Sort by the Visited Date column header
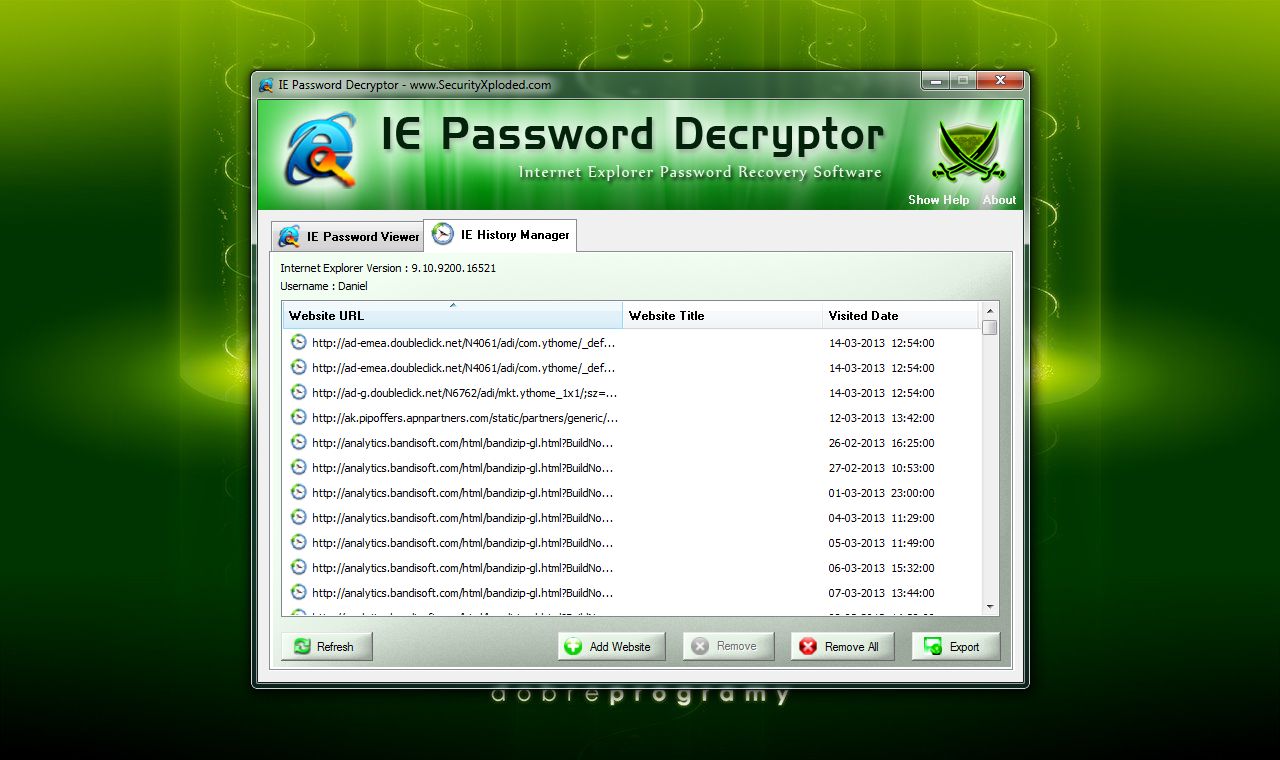Image resolution: width=1280 pixels, height=760 pixels. click(x=900, y=315)
